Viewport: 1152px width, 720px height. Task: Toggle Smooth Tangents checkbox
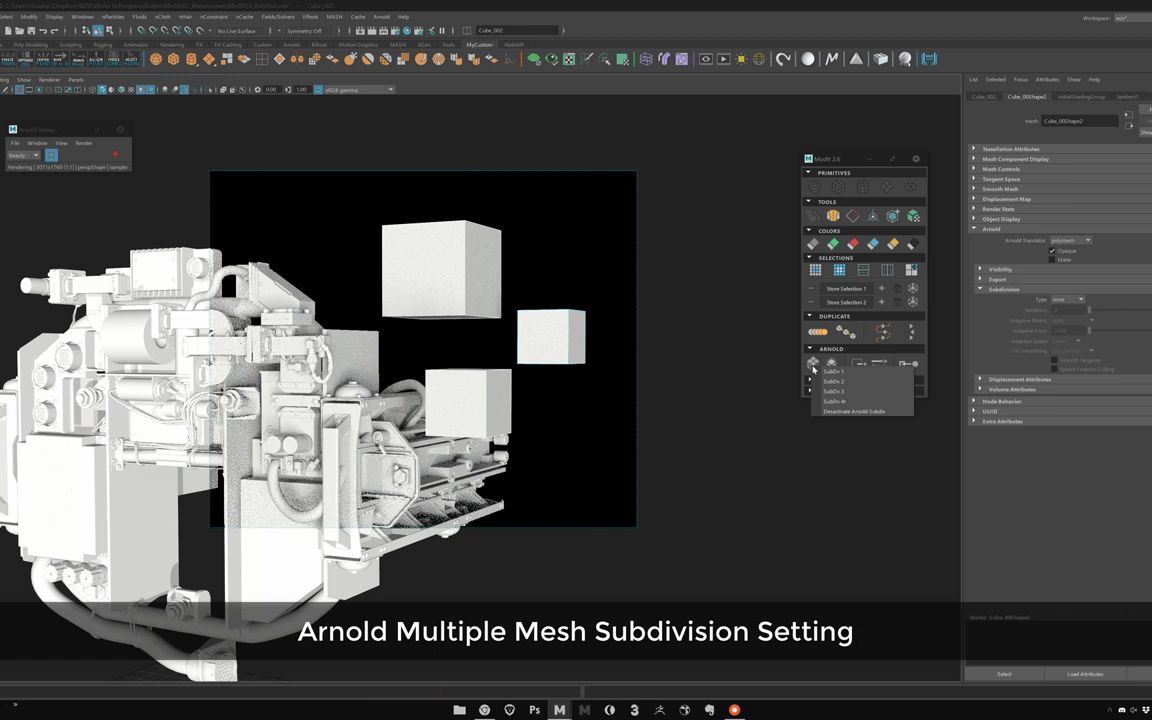click(1054, 360)
